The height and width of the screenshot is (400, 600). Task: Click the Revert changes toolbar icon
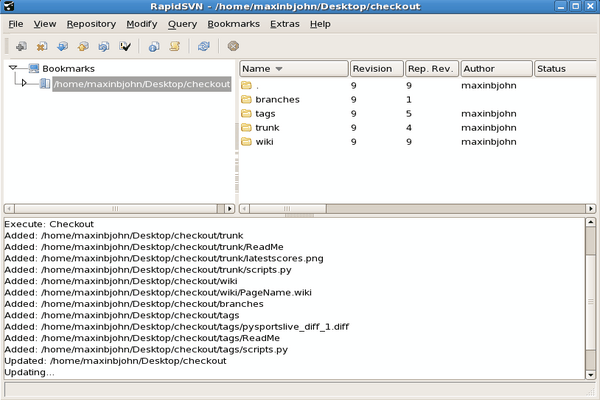(105, 46)
